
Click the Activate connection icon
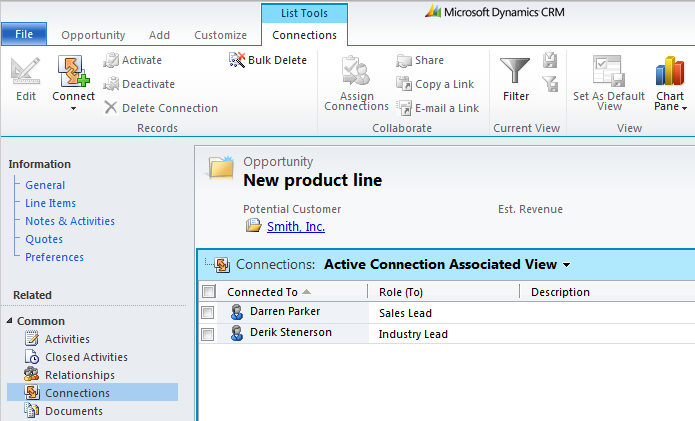(x=112, y=60)
